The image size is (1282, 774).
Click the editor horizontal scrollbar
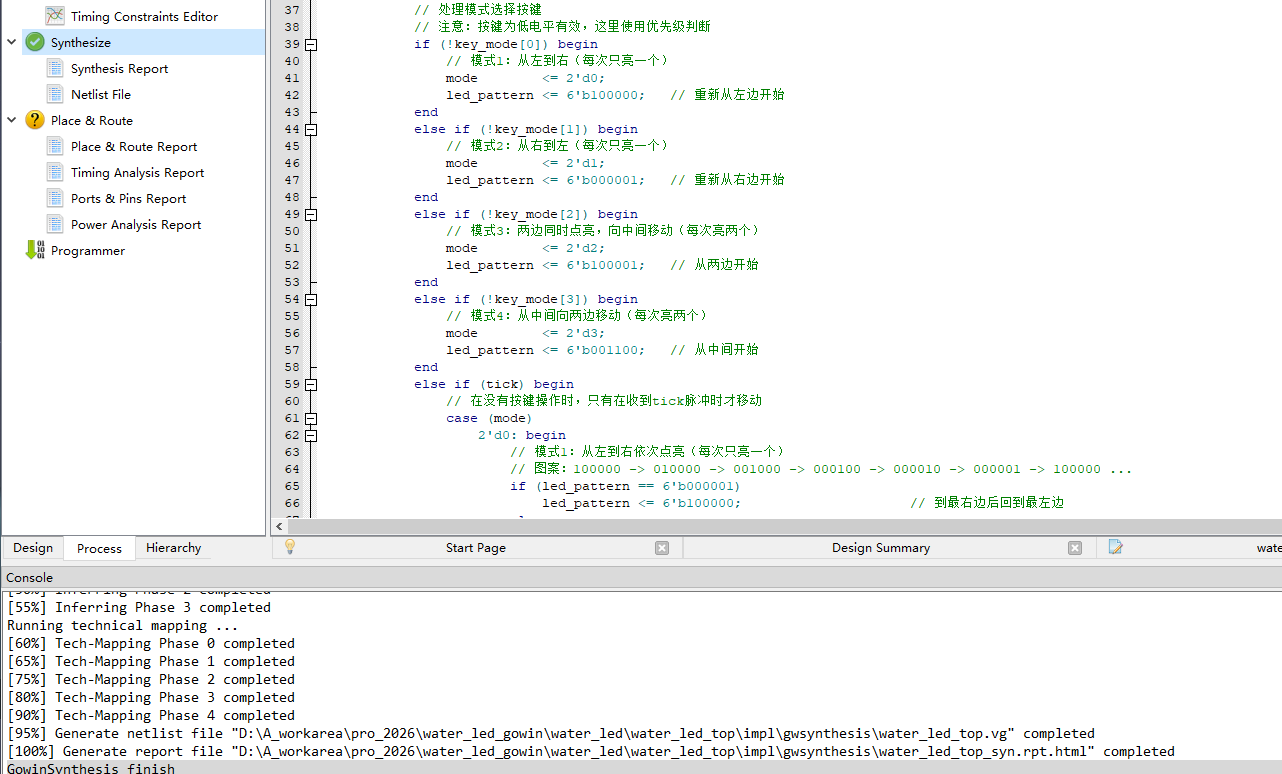click(783, 526)
